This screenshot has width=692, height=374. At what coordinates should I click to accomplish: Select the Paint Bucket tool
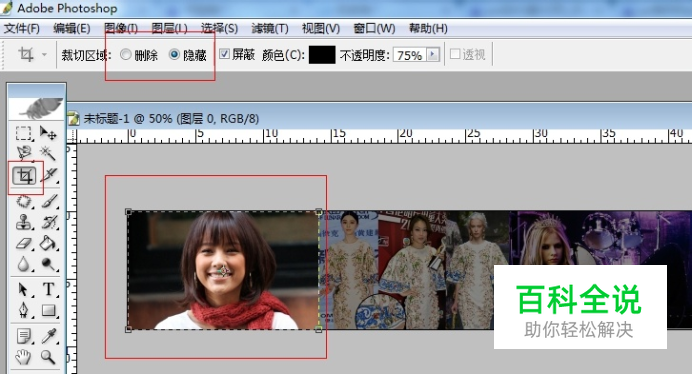(x=49, y=243)
